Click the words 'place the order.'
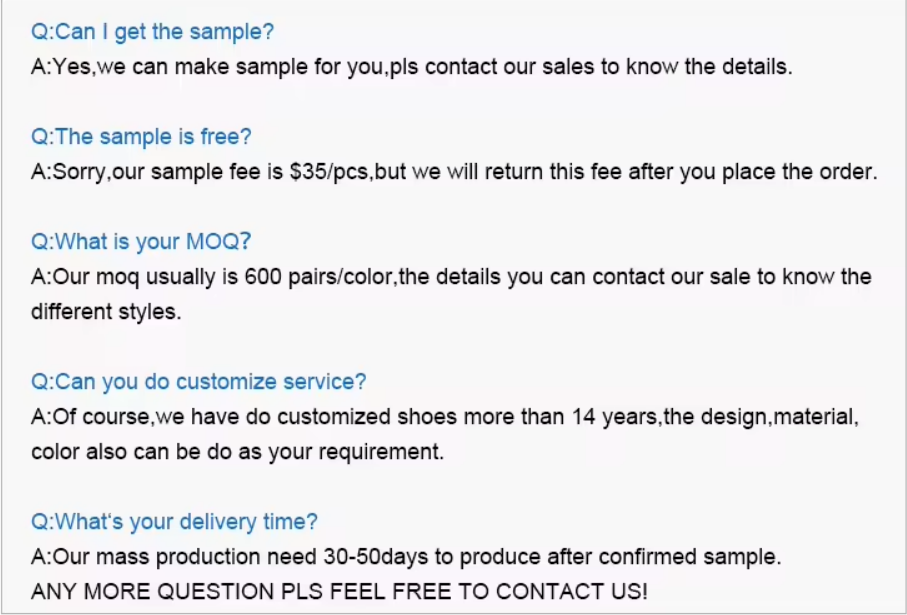Screen dimensions: 907x615 coord(801,172)
